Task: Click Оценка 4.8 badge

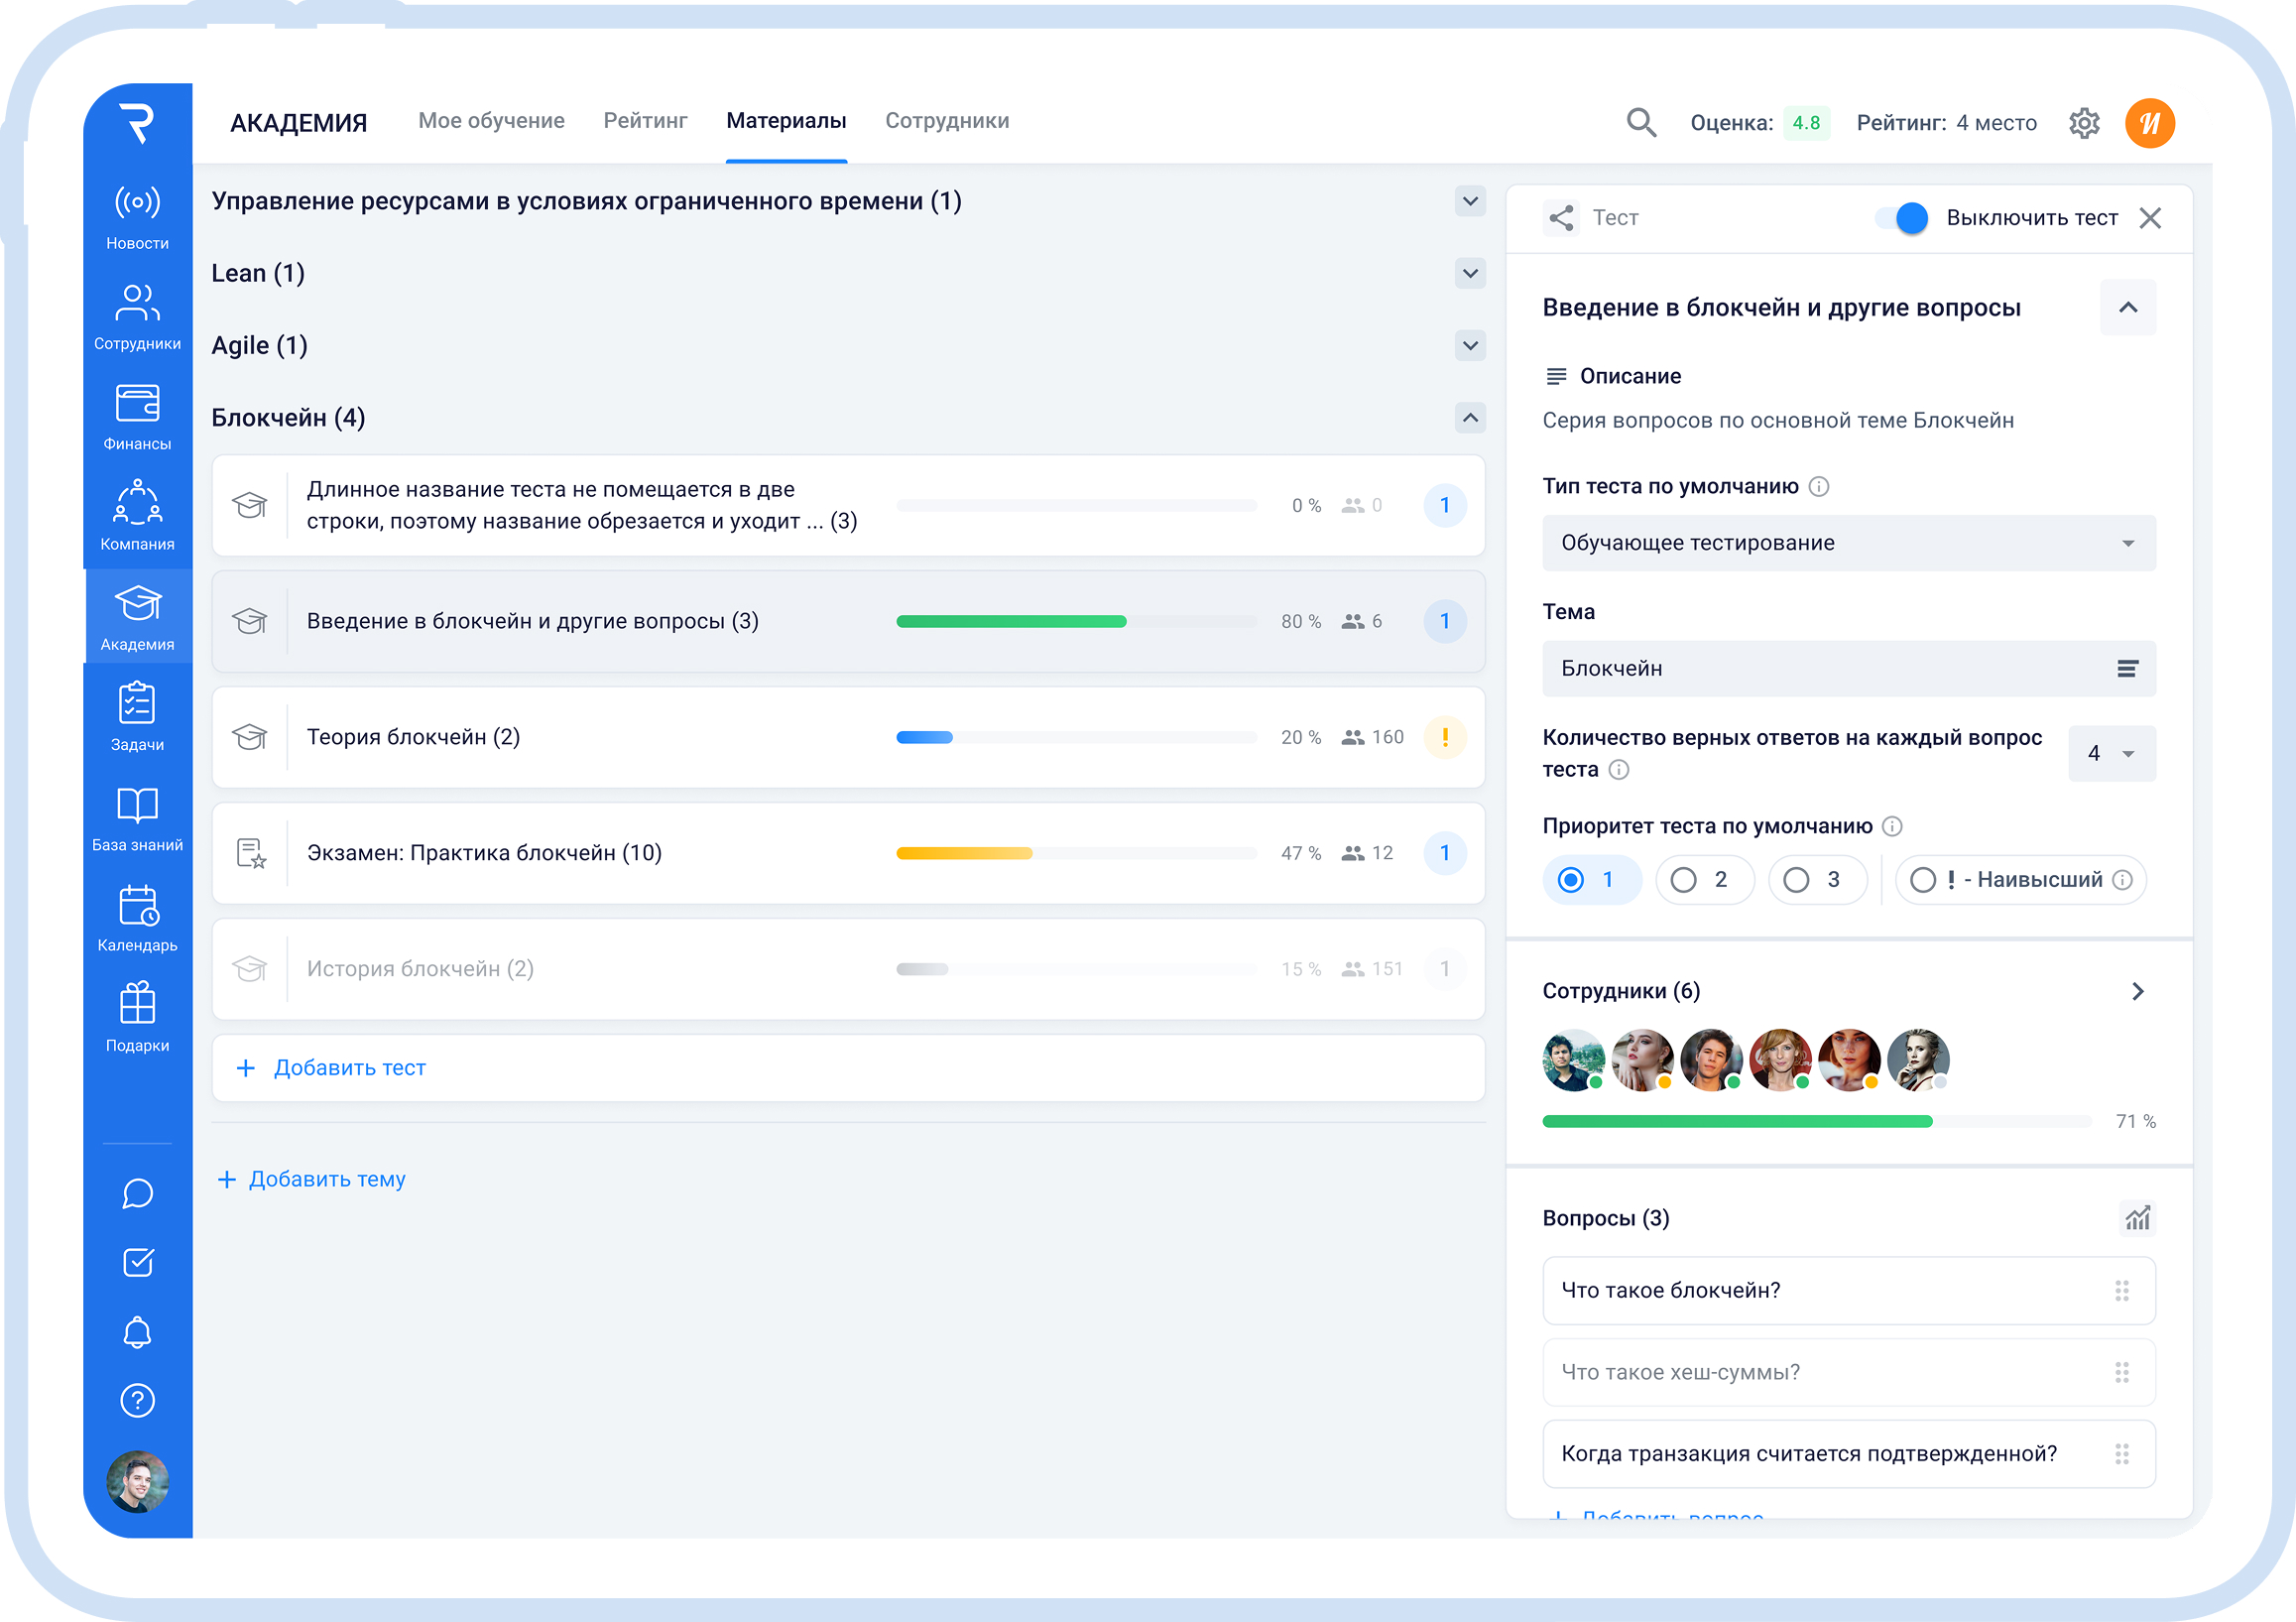Action: pos(1806,123)
